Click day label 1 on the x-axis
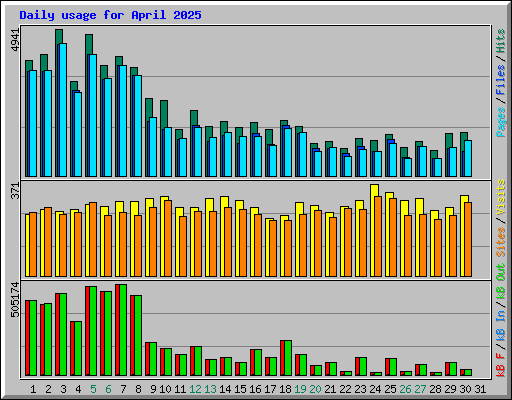Image resolution: width=512 pixels, height=400 pixels. (33, 389)
